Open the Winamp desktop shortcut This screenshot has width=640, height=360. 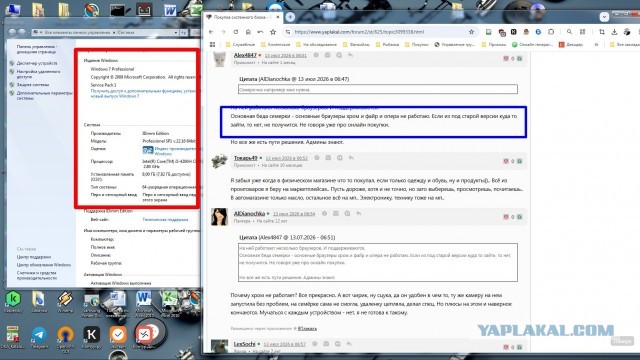click(65, 302)
